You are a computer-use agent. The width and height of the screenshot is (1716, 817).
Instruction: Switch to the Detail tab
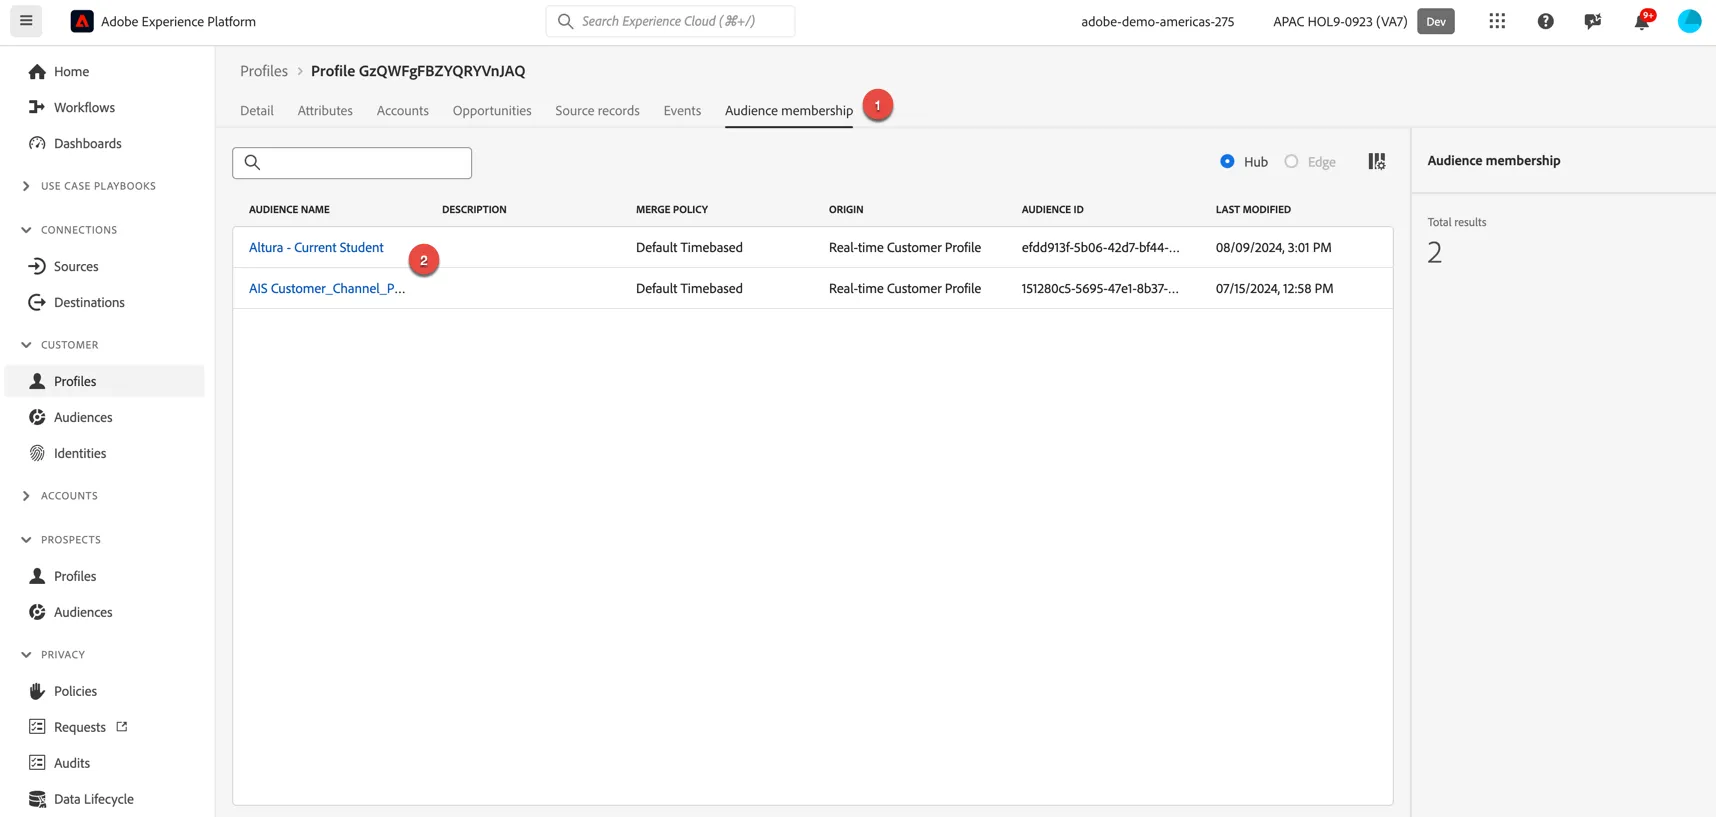click(257, 111)
